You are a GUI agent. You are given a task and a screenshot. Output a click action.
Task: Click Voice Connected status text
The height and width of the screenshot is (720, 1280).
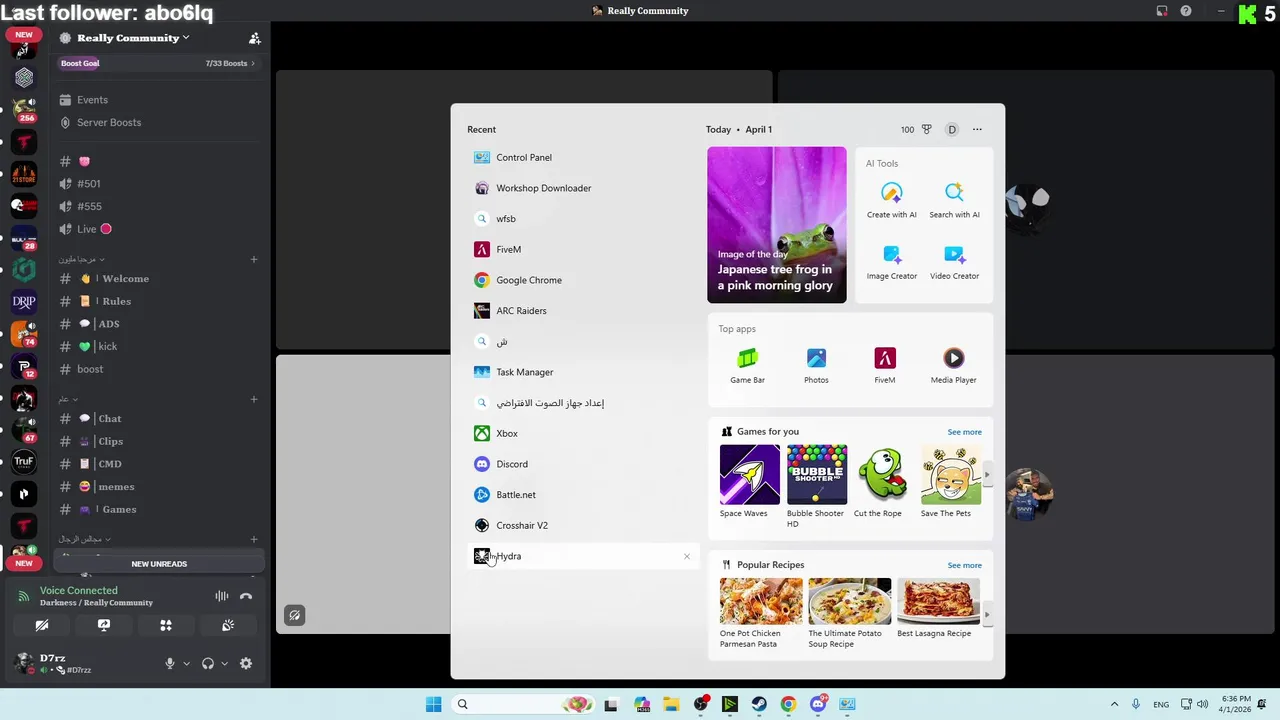pos(78,591)
